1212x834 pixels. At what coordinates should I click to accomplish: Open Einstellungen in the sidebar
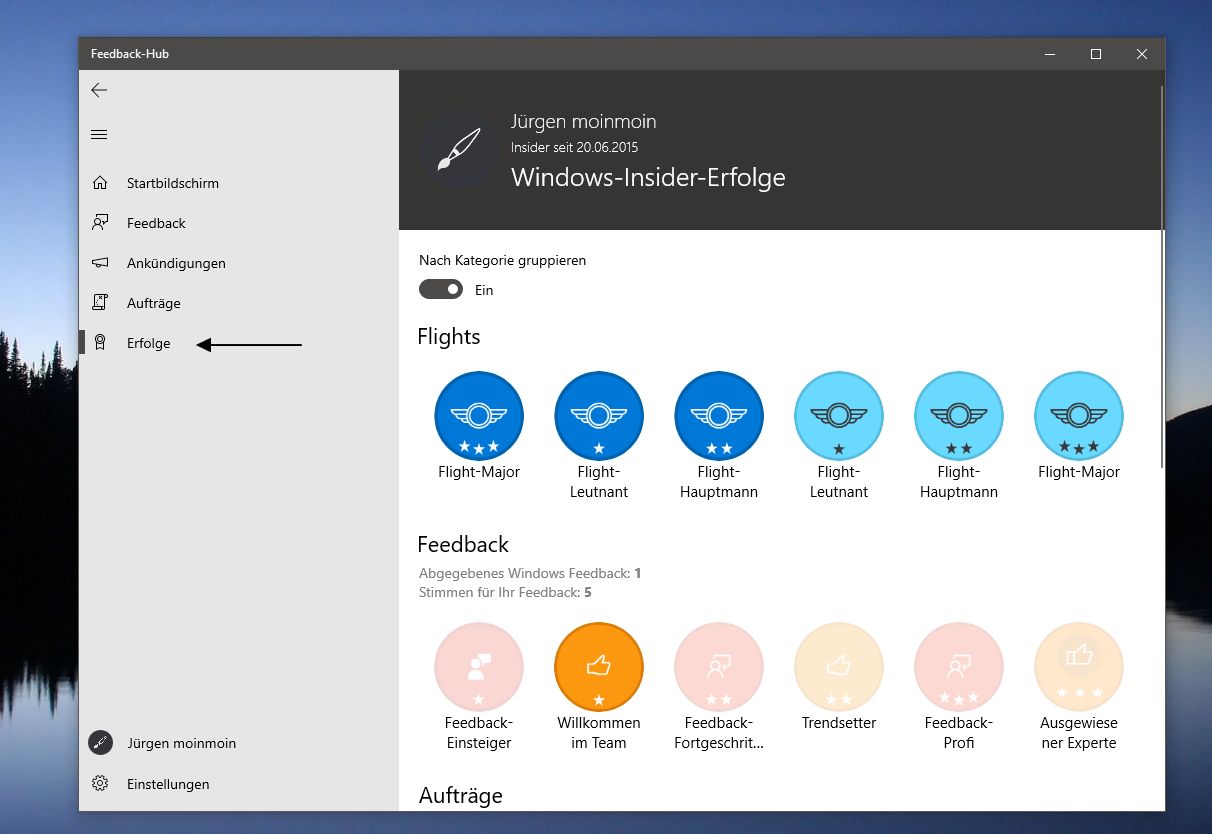click(x=239, y=784)
